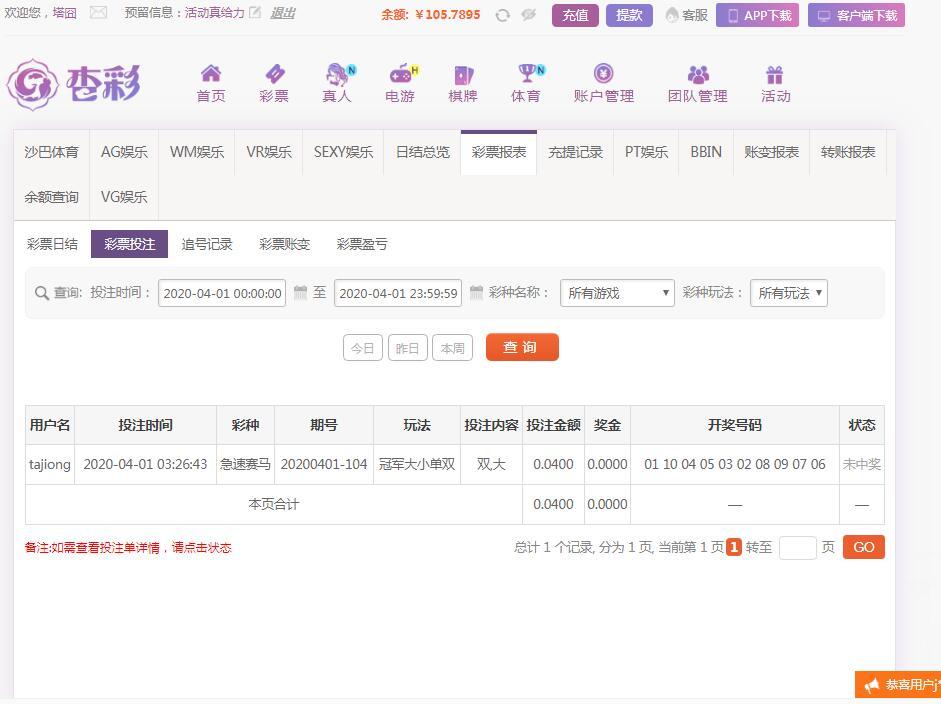This screenshot has width=941, height=704.
Task: Click the orange 查询 button
Action: pyautogui.click(x=522, y=347)
